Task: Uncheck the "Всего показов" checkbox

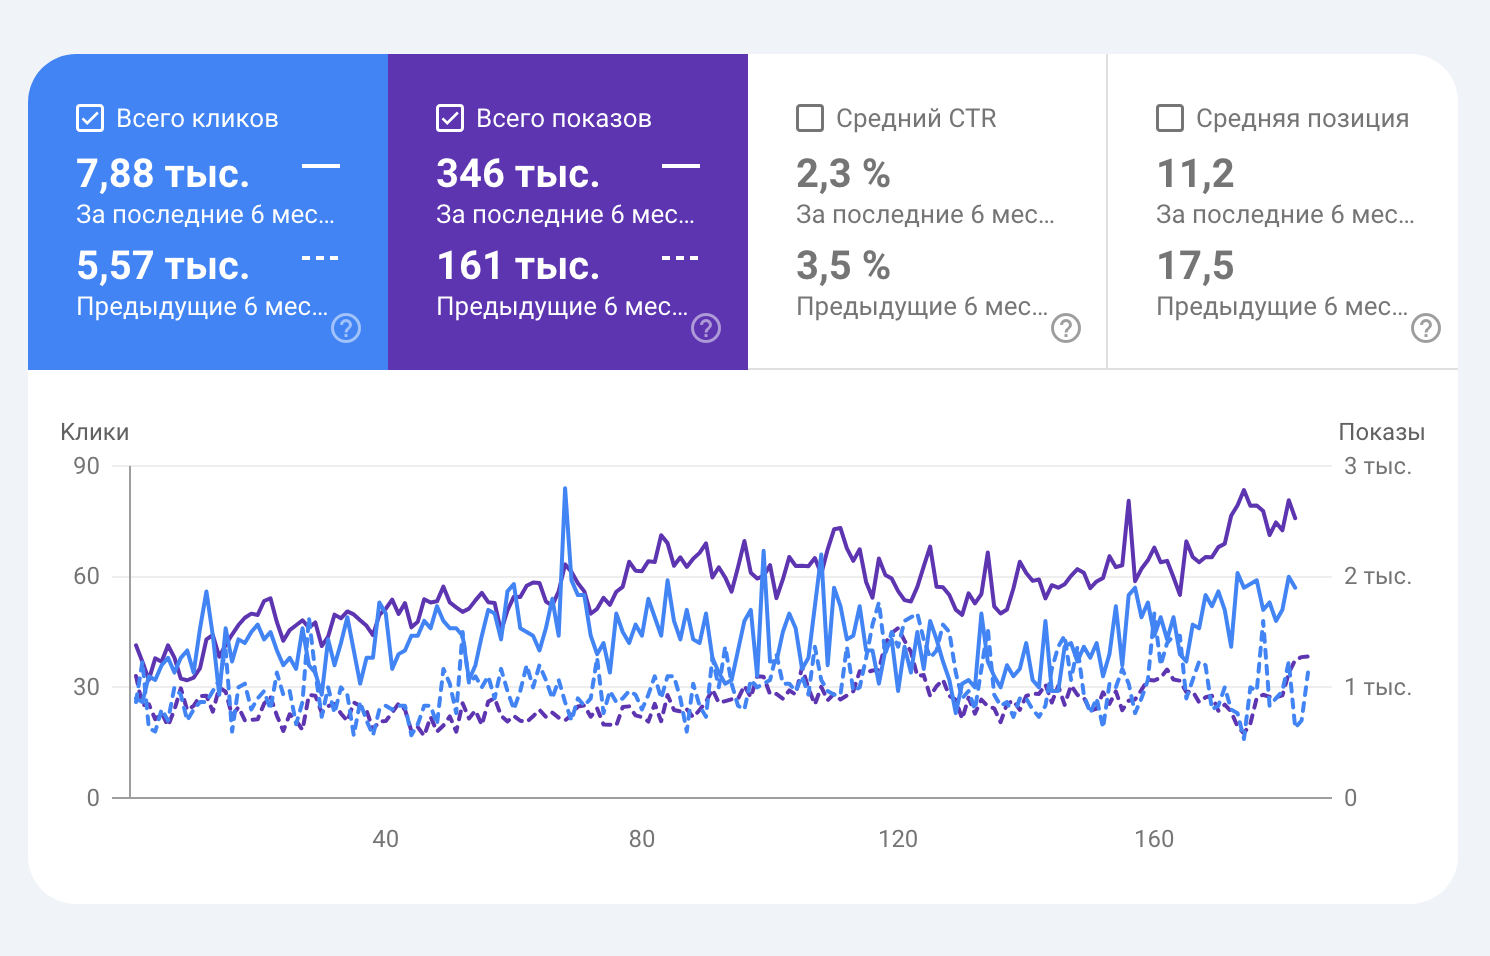Action: tap(450, 118)
